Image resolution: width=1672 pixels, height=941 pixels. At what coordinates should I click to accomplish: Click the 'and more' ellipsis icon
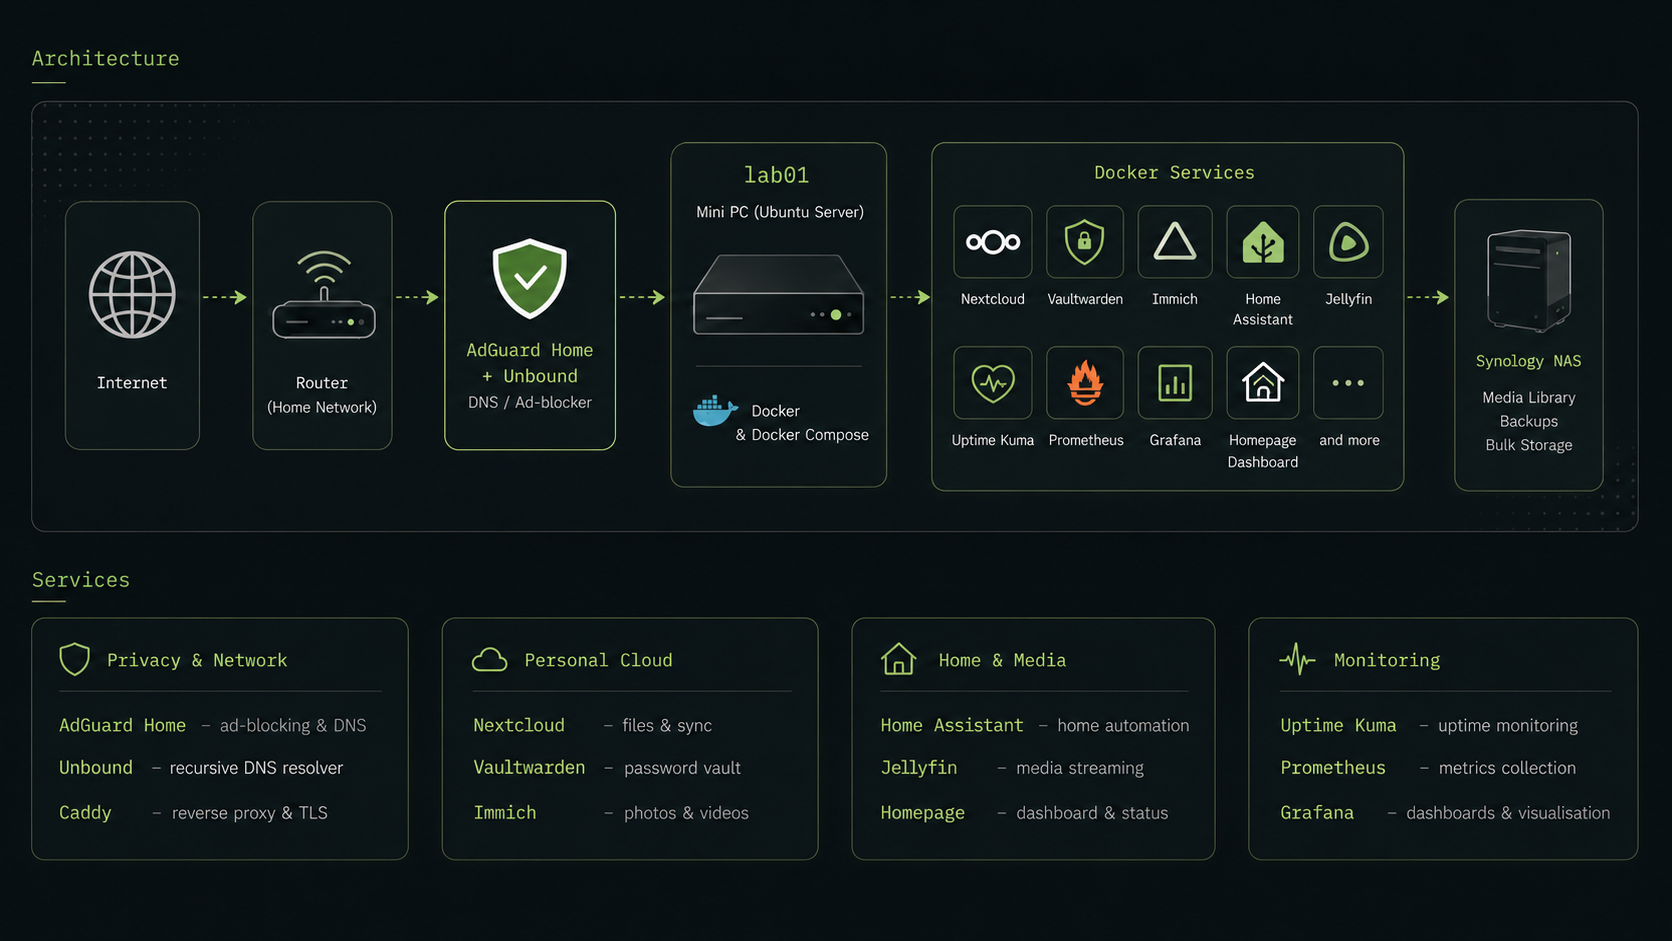[x=1348, y=383]
